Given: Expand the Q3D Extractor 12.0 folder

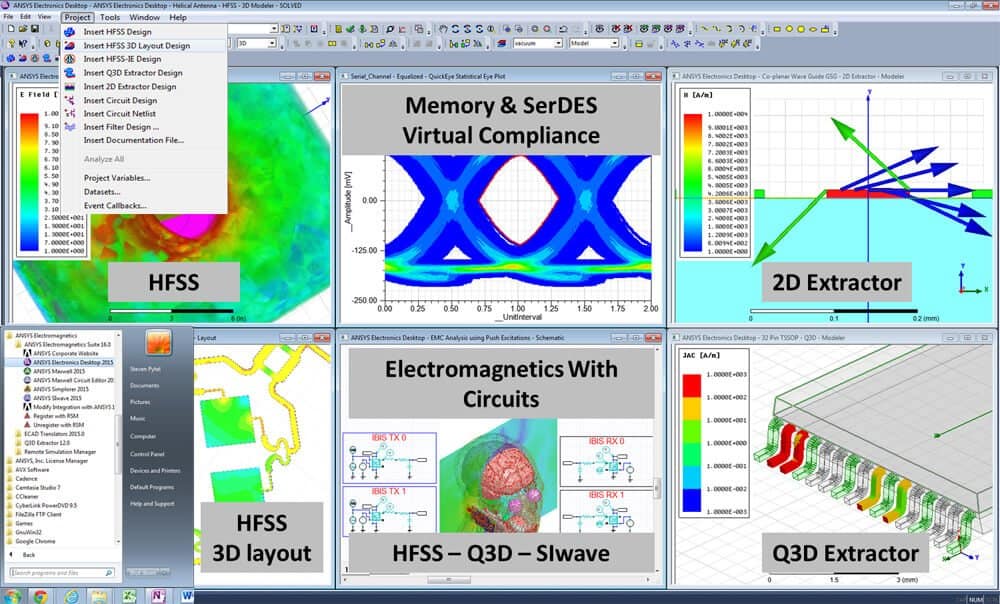Looking at the screenshot, I should (x=41, y=443).
